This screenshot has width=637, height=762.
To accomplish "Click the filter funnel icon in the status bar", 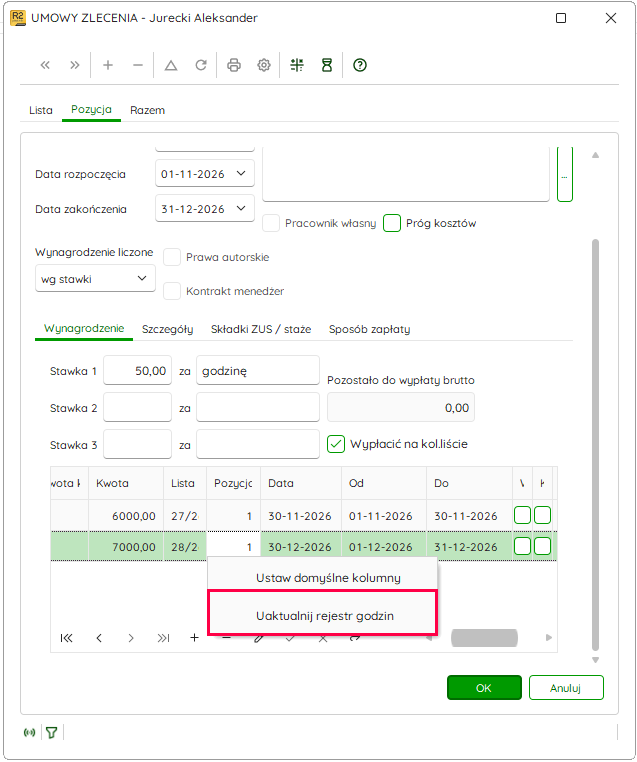I will (52, 732).
